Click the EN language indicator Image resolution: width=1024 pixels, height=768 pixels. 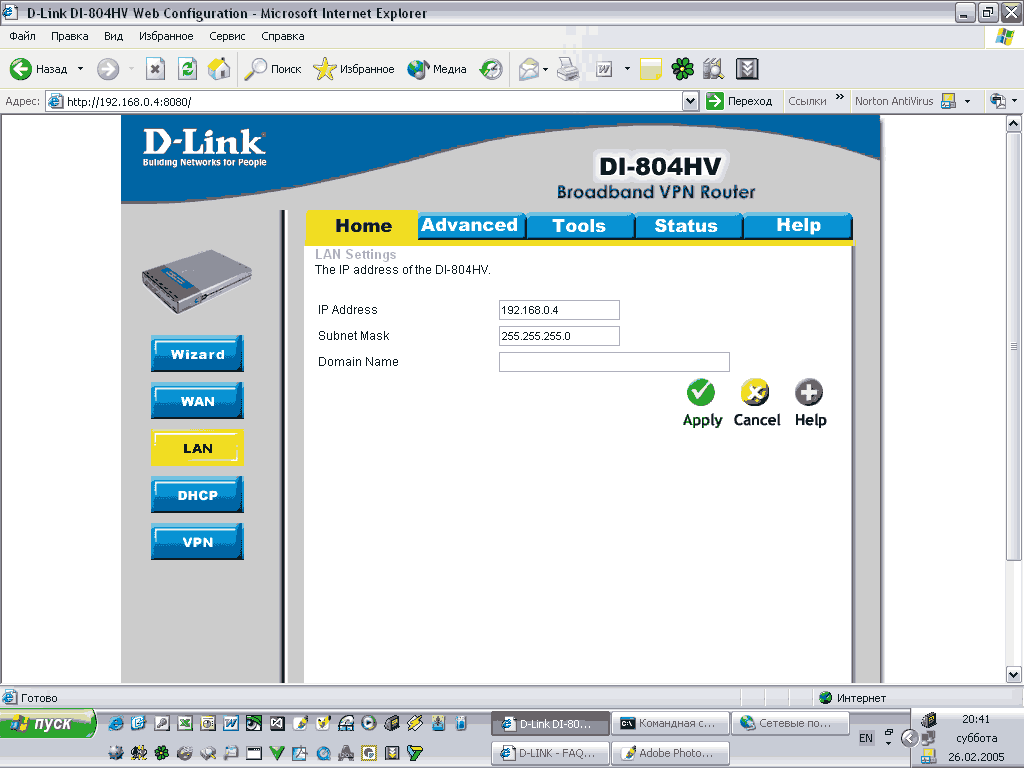(866, 738)
